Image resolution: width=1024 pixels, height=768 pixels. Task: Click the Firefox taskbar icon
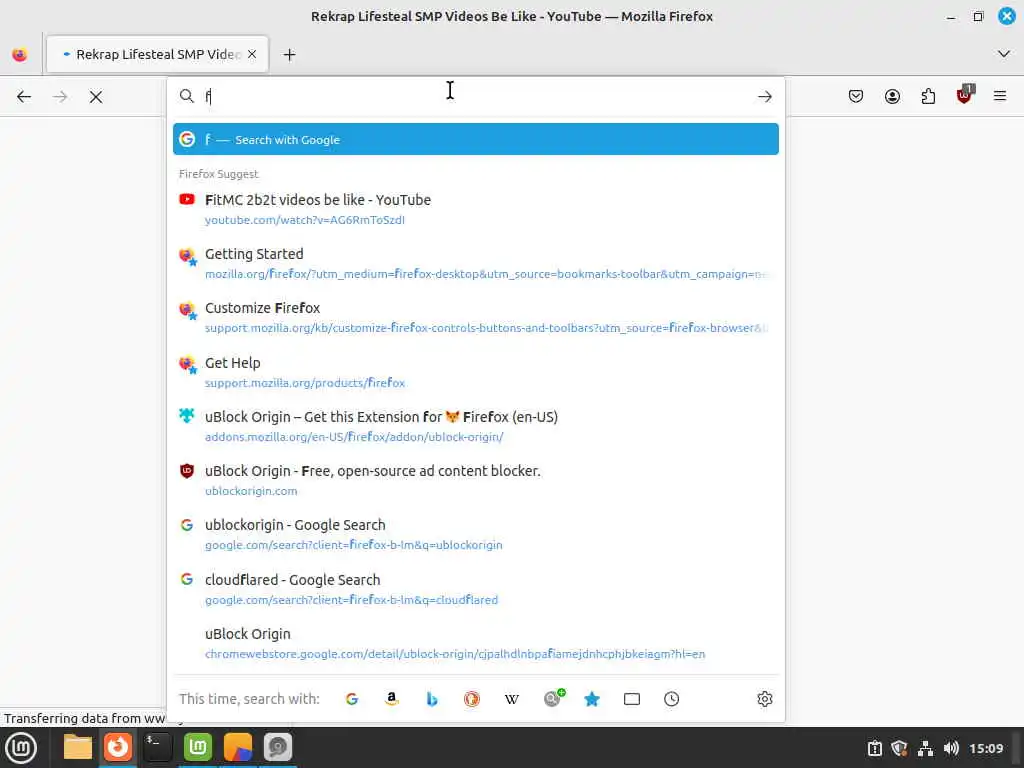coord(118,747)
